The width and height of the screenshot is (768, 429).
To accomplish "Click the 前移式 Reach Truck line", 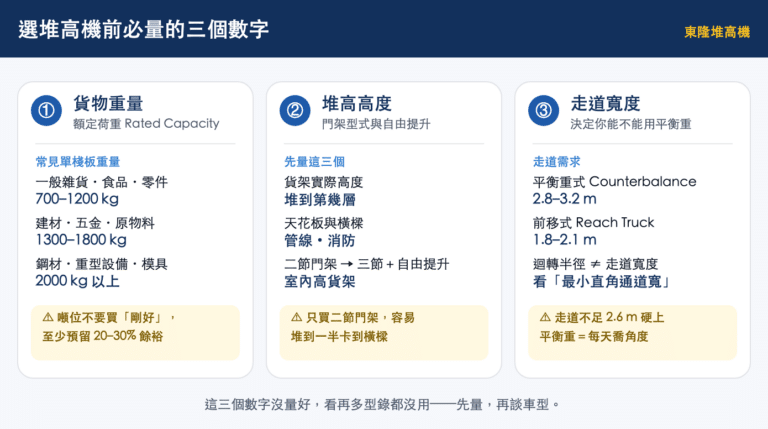I will 593,223.
